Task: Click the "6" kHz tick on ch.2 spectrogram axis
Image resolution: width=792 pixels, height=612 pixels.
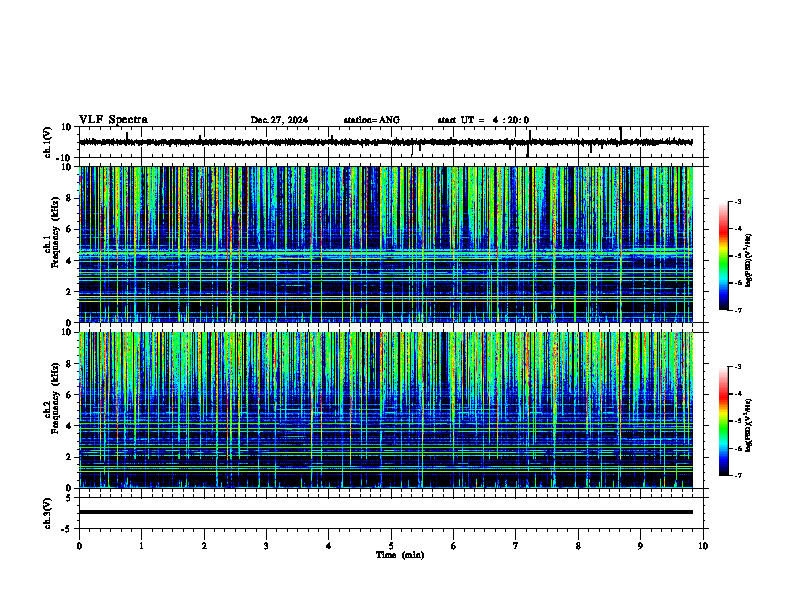Action: click(x=70, y=395)
